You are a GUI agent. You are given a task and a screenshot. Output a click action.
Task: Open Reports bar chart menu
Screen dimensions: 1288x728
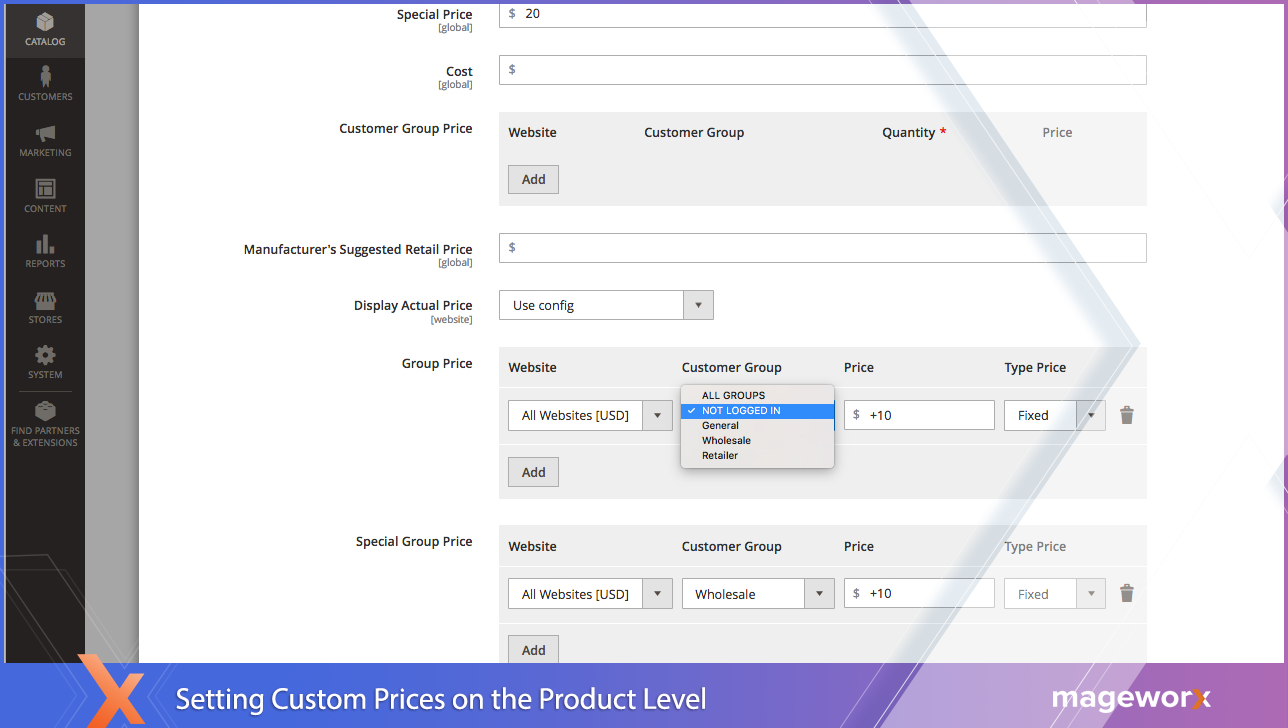click(x=45, y=252)
